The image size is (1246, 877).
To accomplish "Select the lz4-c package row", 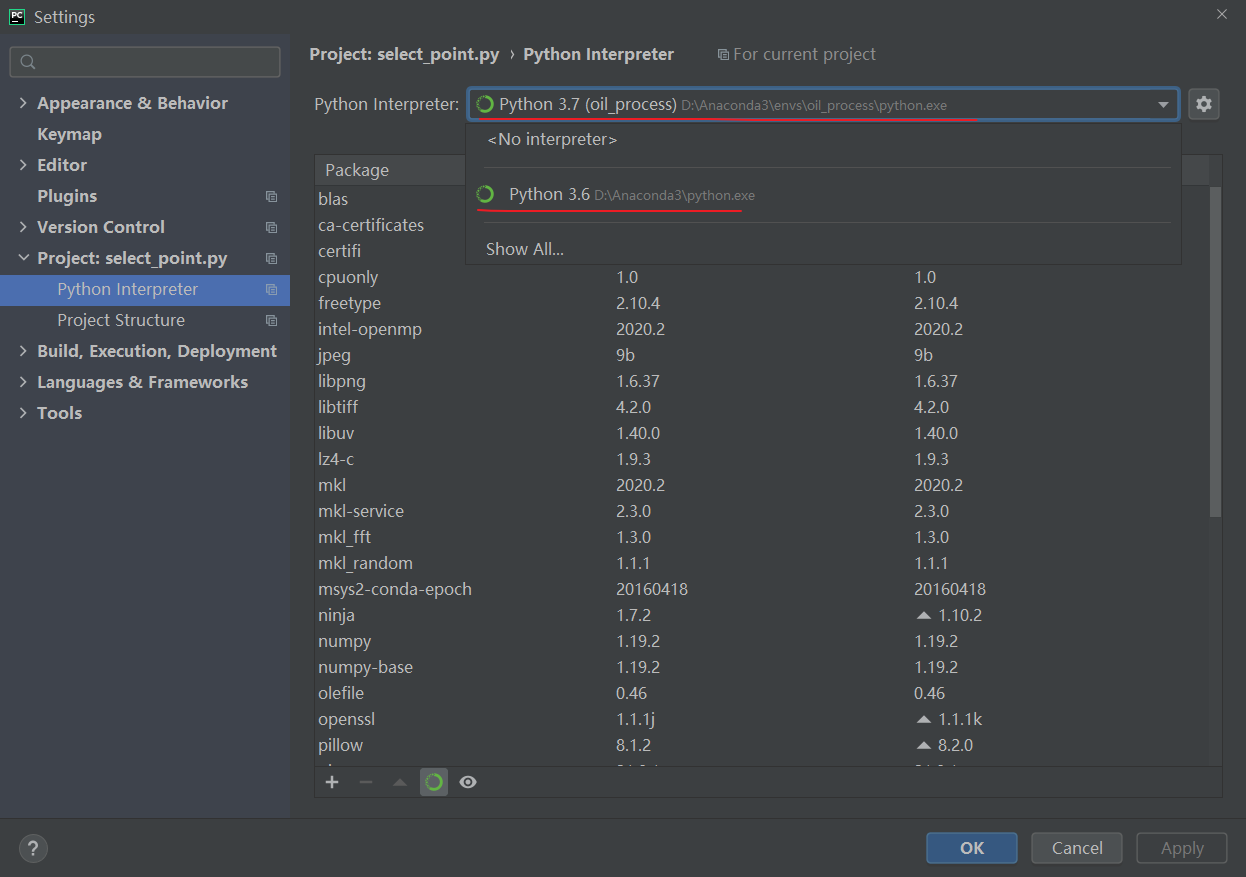I will pos(762,459).
